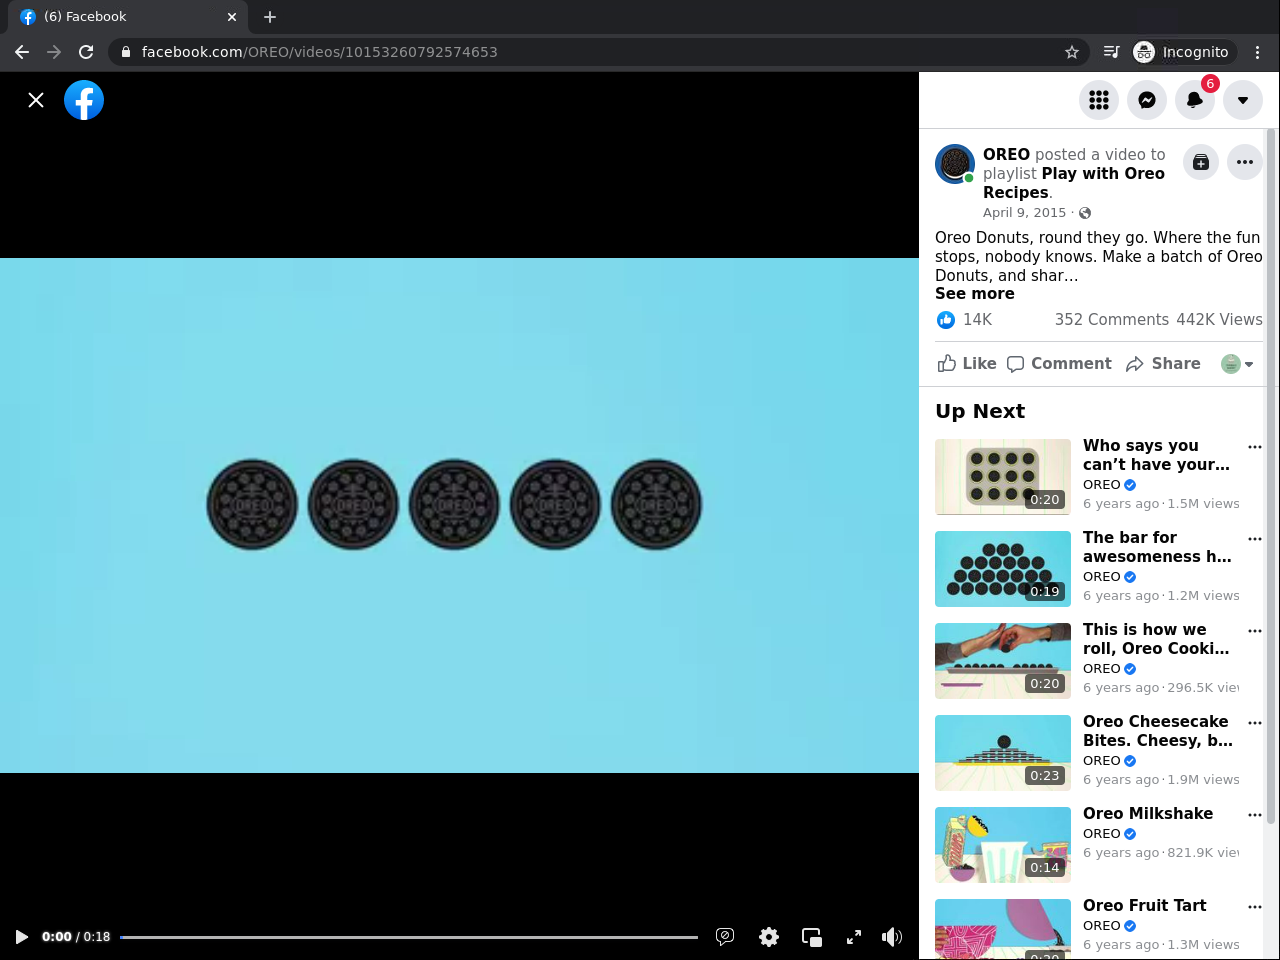Open Chrome three-dot menu
The width and height of the screenshot is (1280, 960).
[x=1258, y=52]
